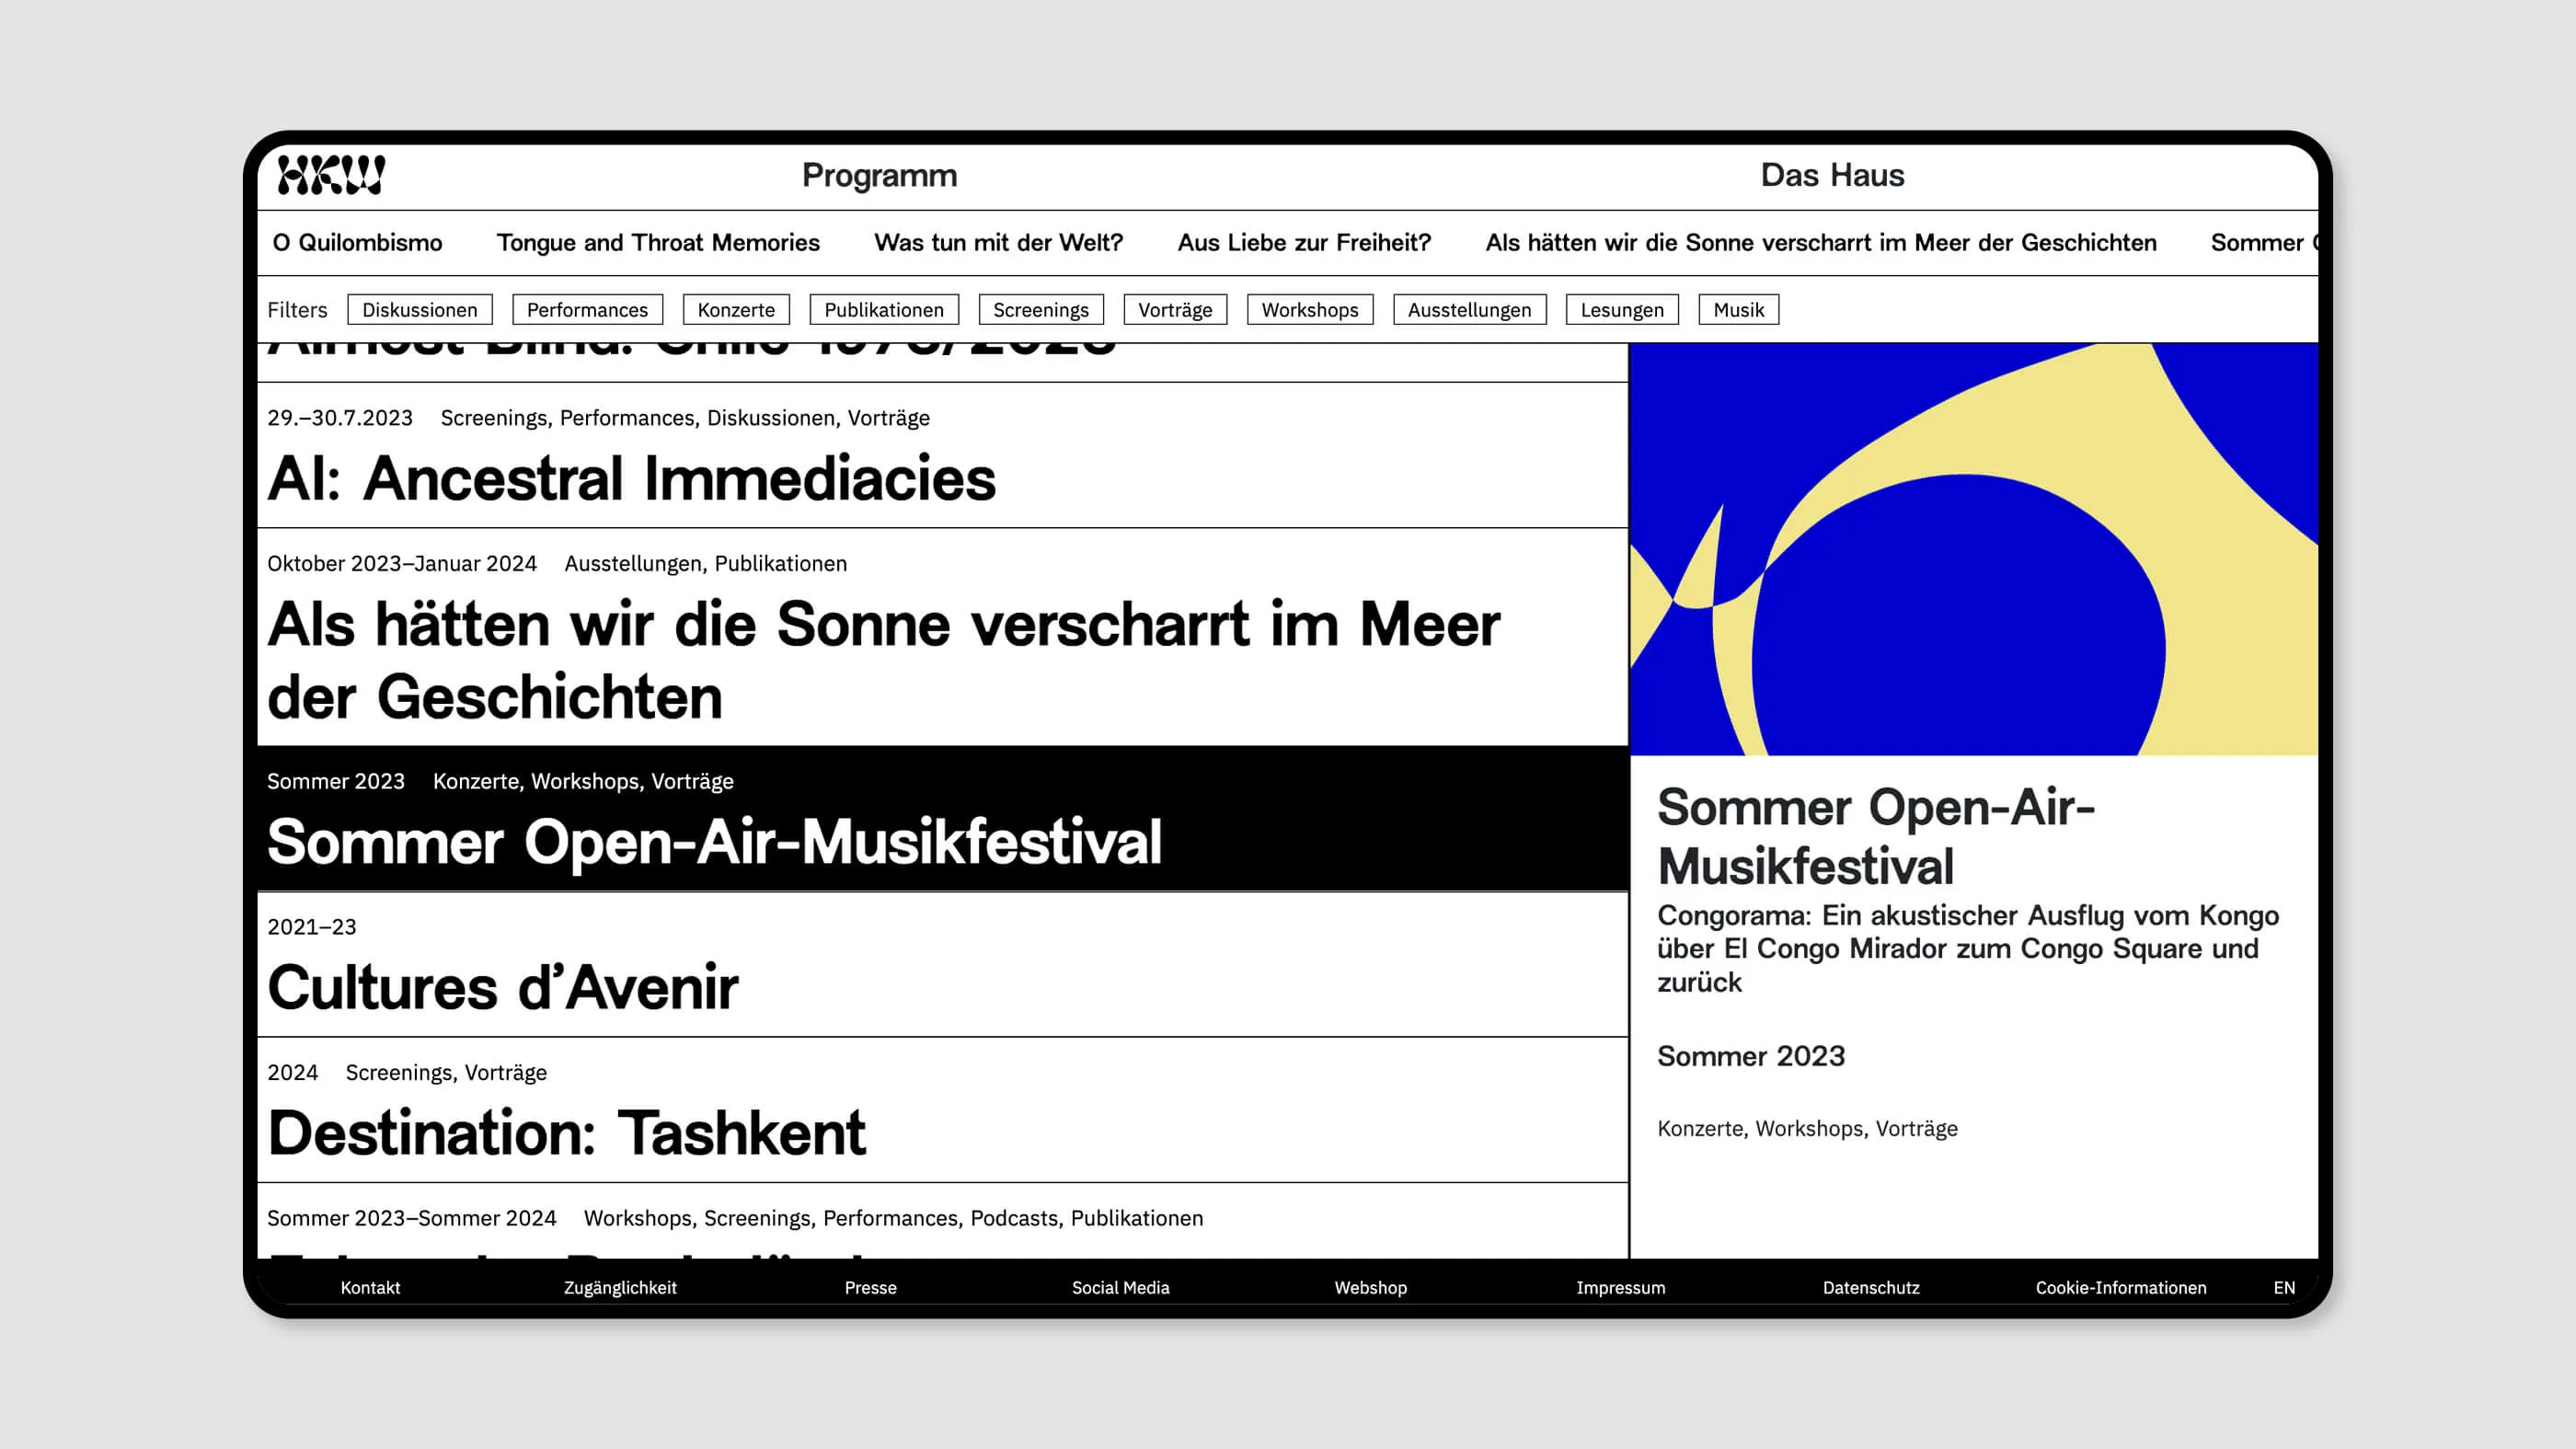The height and width of the screenshot is (1449, 2576).
Task: Enable the Workshops filter
Action: click(1310, 310)
